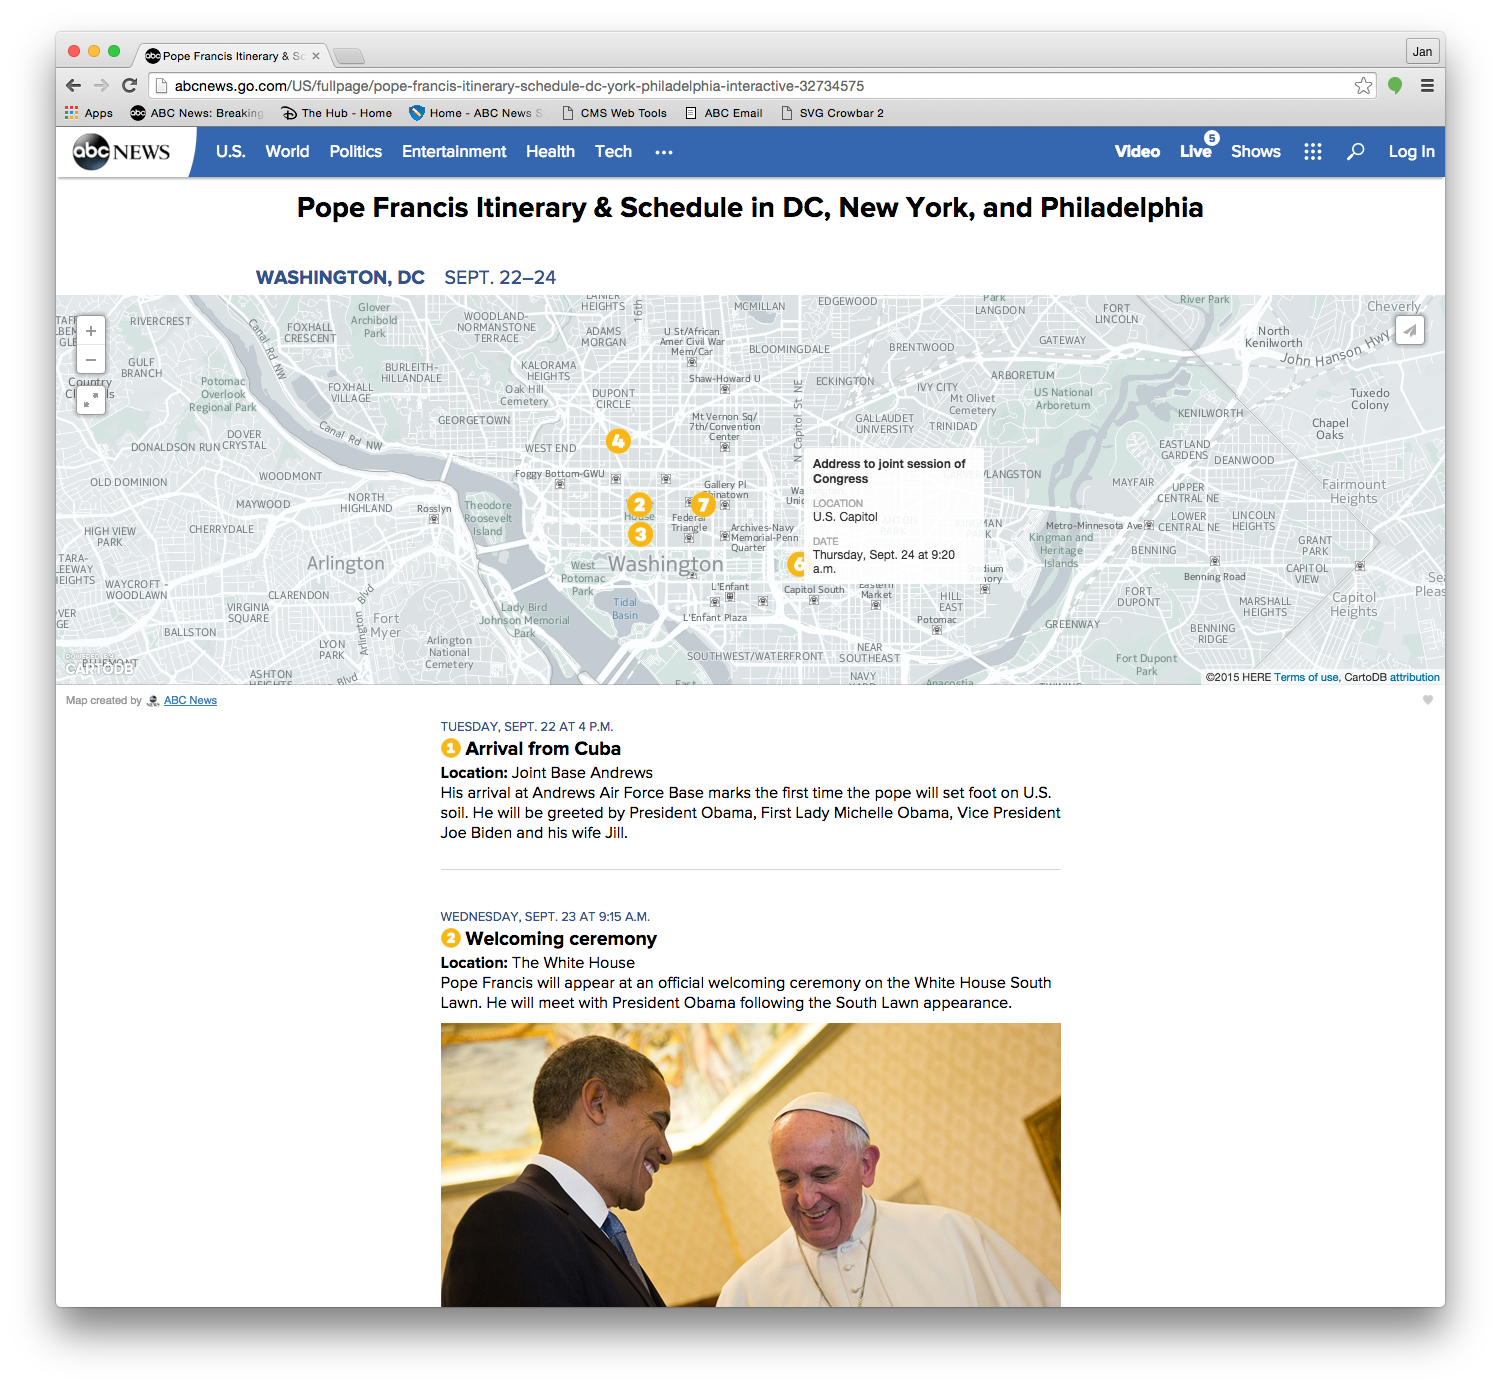The width and height of the screenshot is (1501, 1387).
Task: Click the Jan profile button
Action: tap(1422, 51)
